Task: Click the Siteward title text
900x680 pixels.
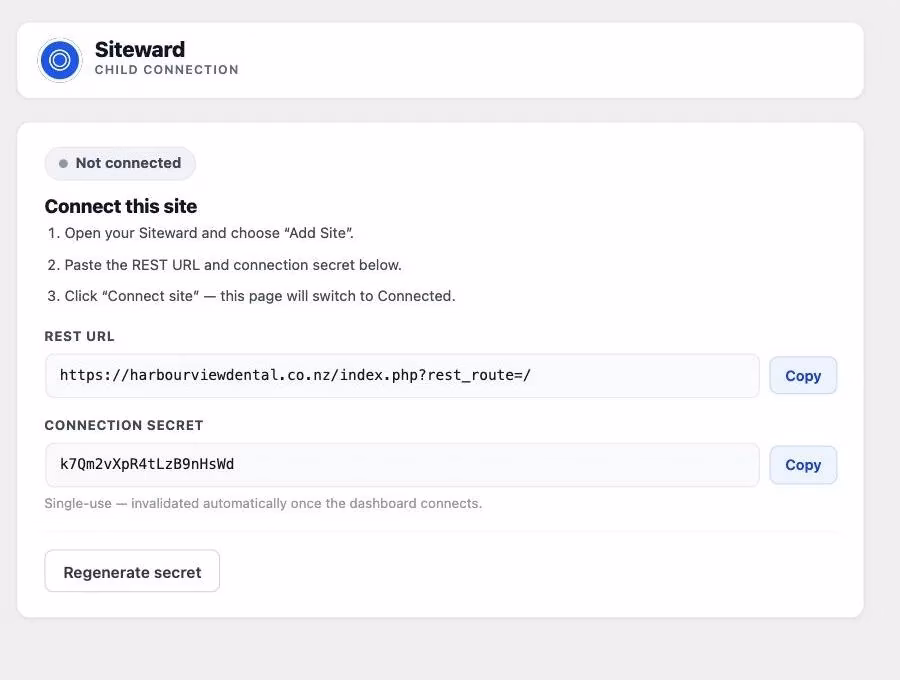Action: 139,49
